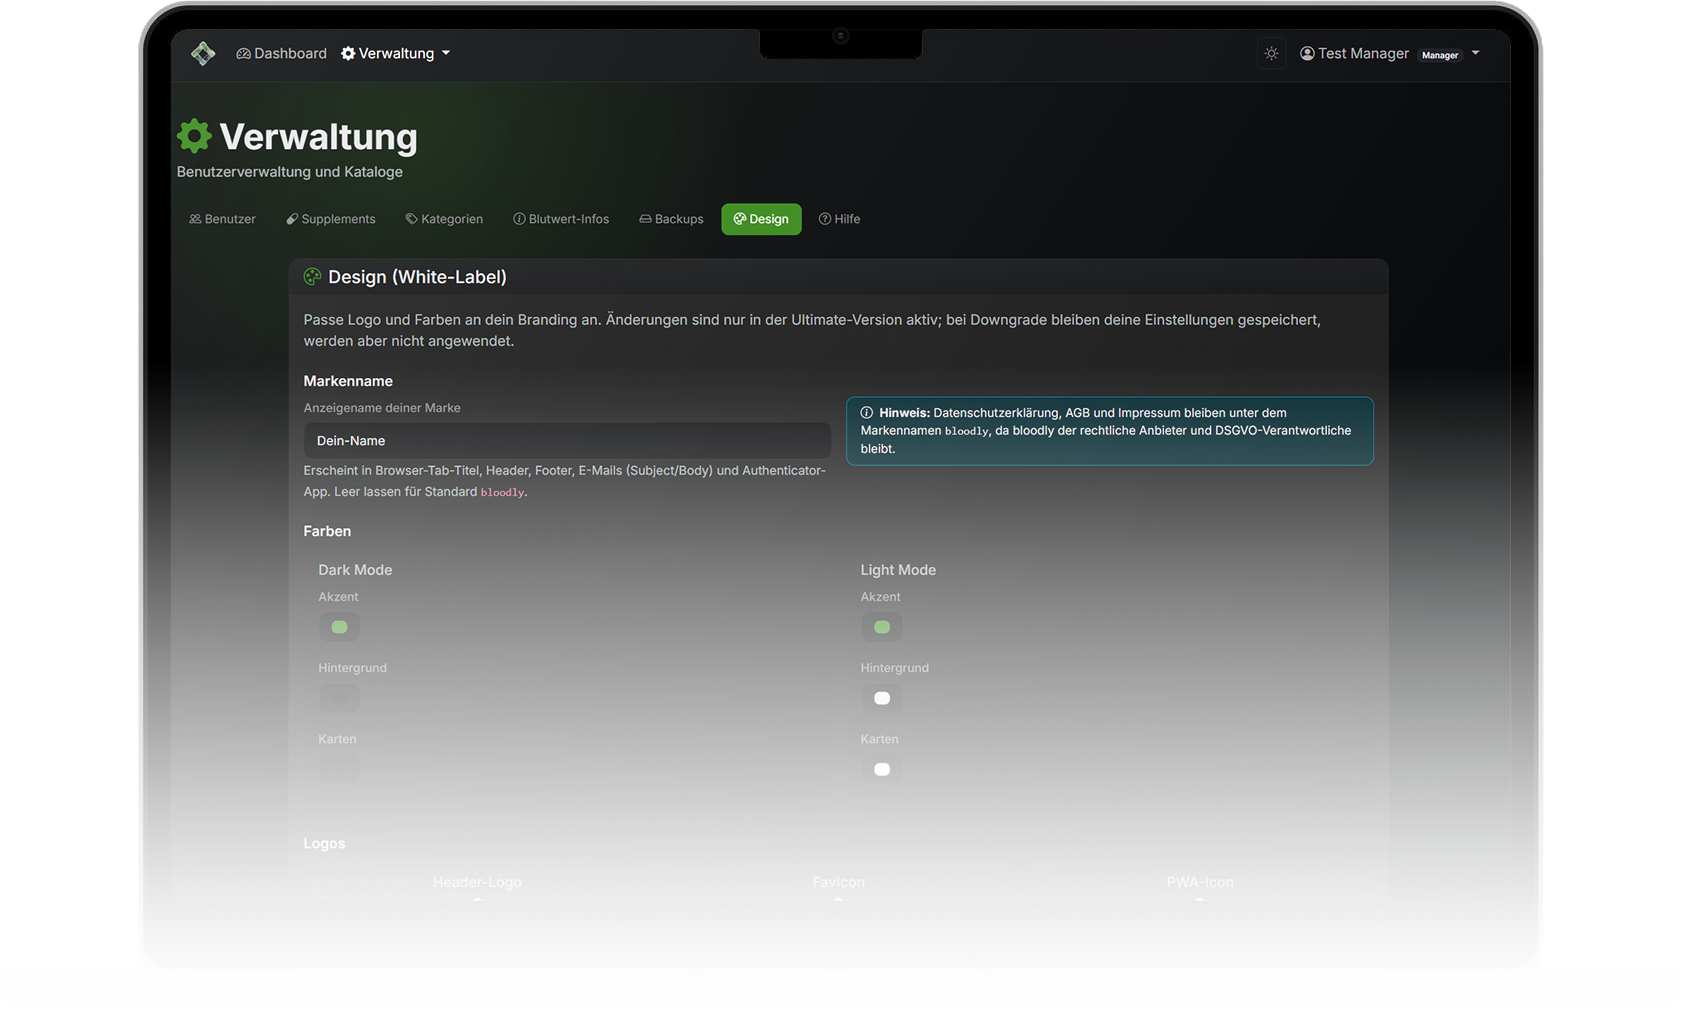
Task: Change the Dark Mode Hintergrund color
Action: point(339,698)
